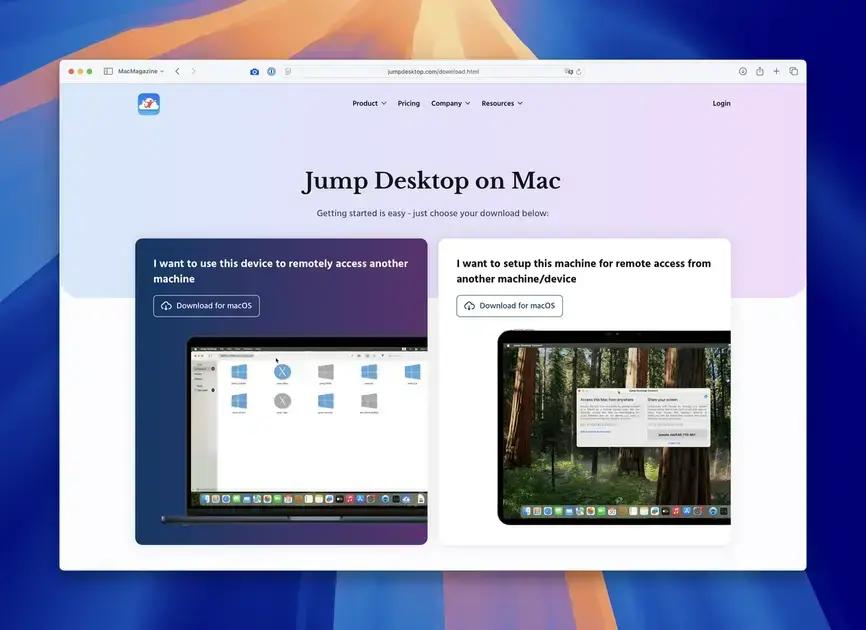Open the 1Password extension icon
Screen dimensions: 866x630
coord(272,71)
